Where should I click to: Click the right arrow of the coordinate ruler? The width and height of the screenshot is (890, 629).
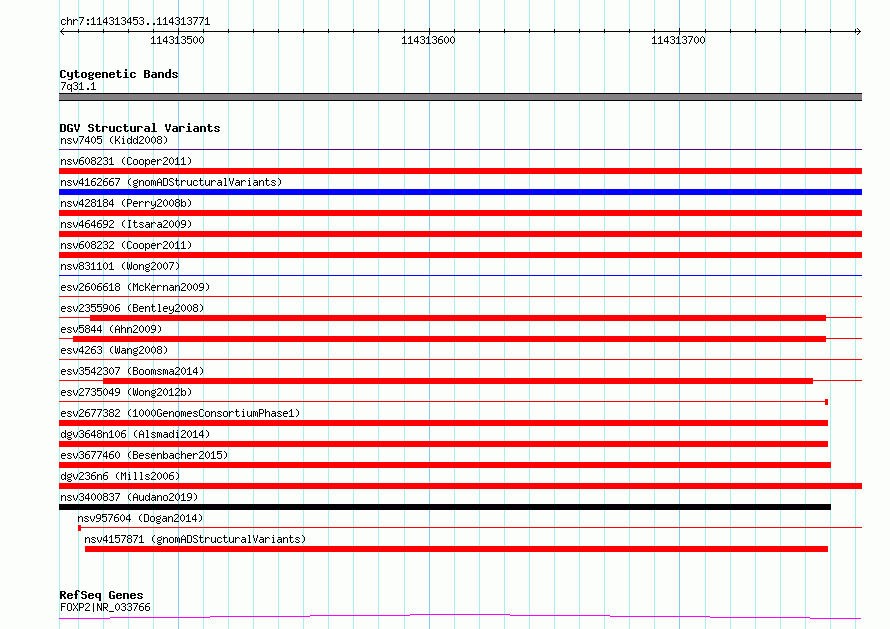(x=858, y=31)
